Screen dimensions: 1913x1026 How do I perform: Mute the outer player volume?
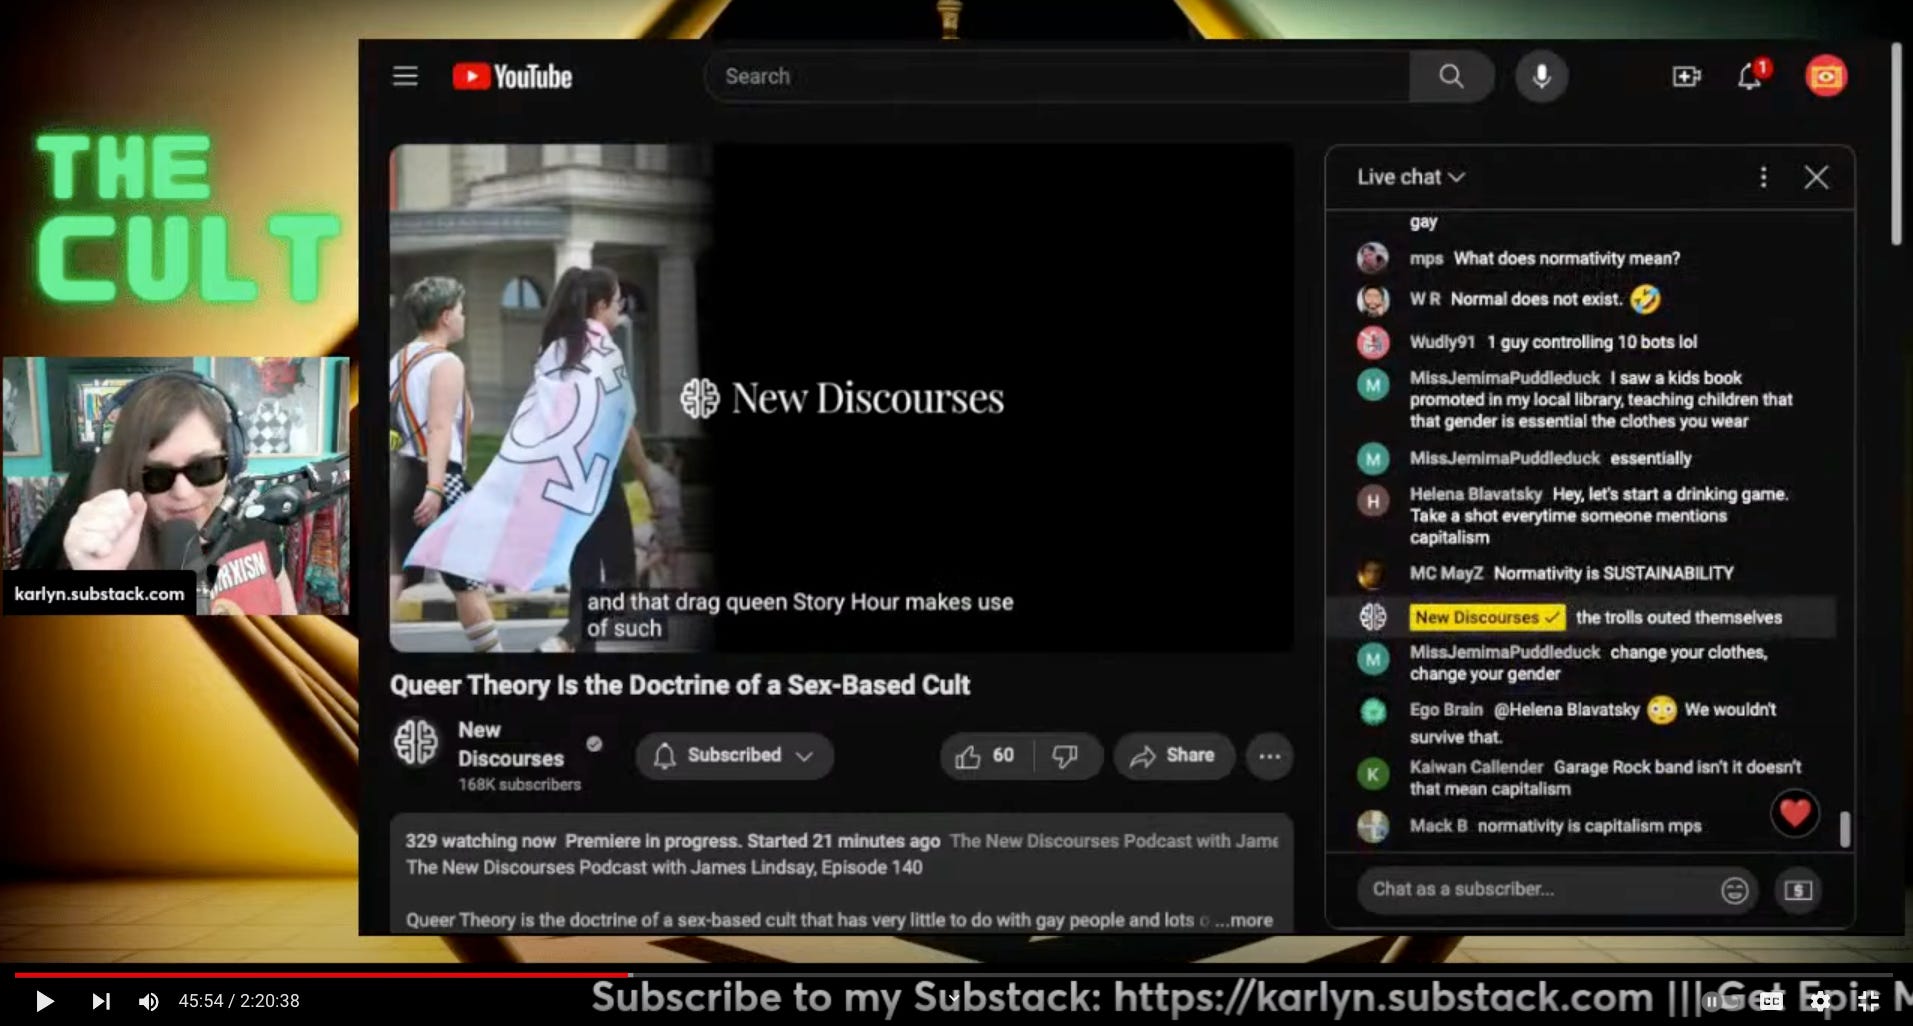[x=148, y=1001]
